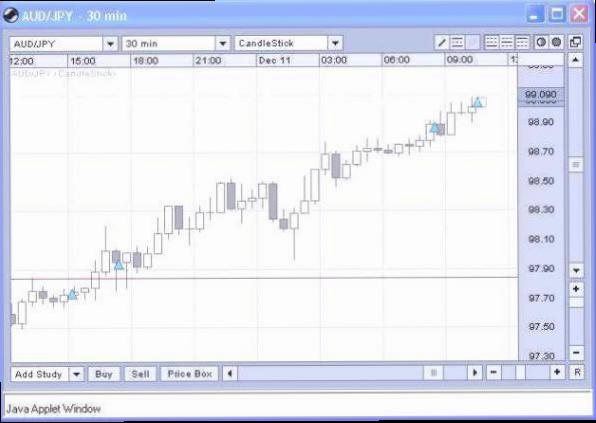Click the horizontal zoom plus button
The image size is (596, 423).
pyautogui.click(x=557, y=372)
